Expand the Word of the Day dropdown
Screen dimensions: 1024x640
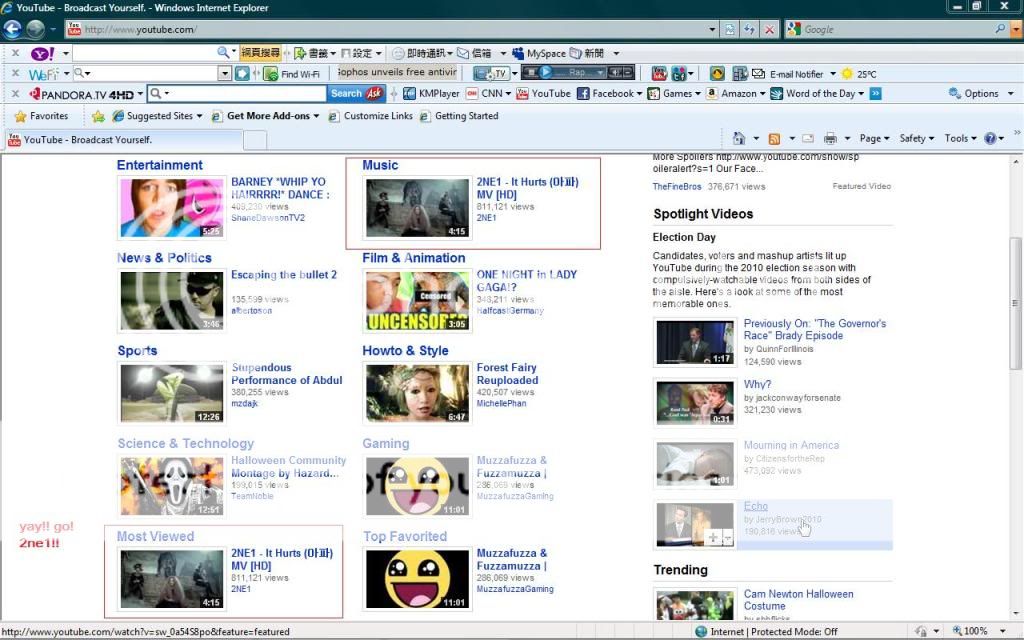[861, 94]
